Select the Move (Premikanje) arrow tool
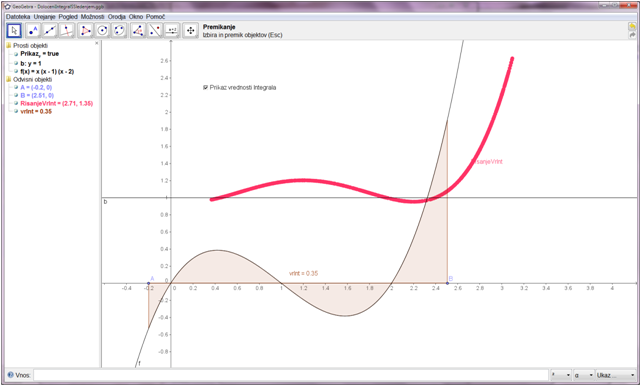The image size is (641, 386). 14,31
